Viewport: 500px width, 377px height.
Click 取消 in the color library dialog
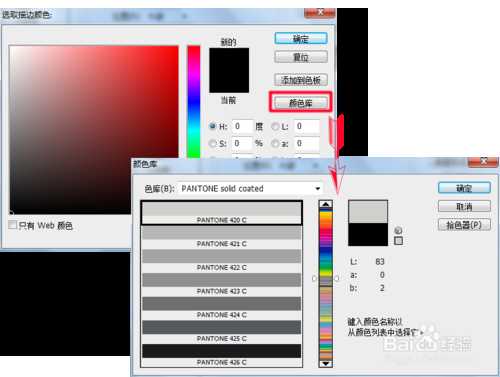click(x=464, y=206)
